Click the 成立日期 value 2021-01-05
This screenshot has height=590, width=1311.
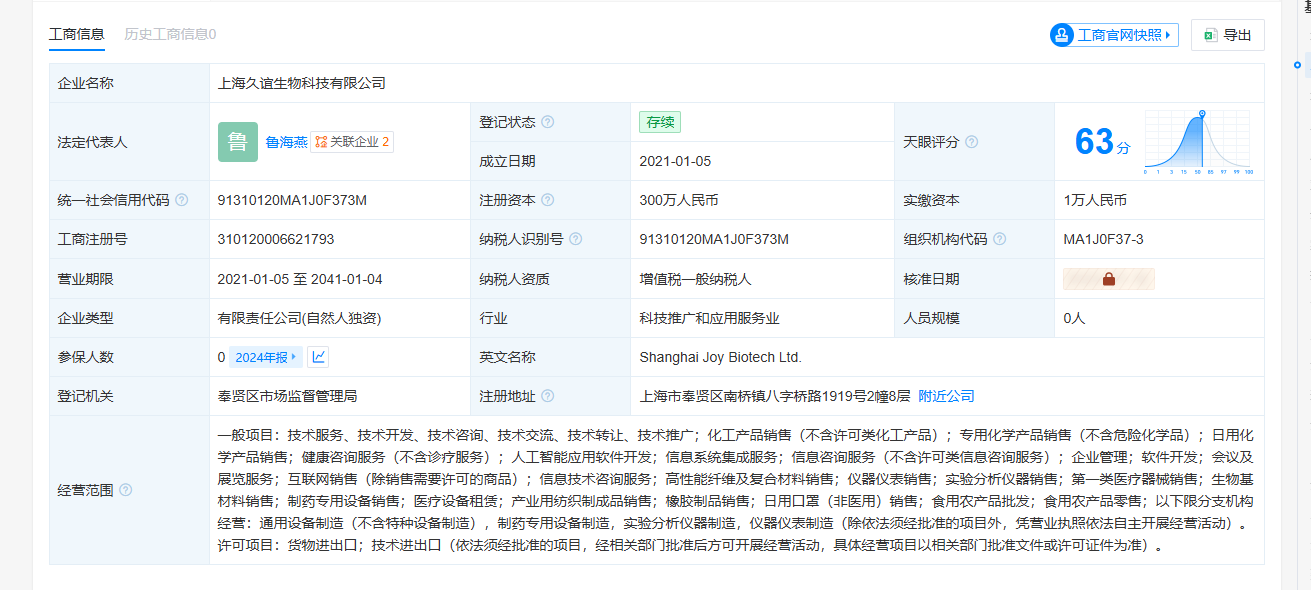click(675, 161)
